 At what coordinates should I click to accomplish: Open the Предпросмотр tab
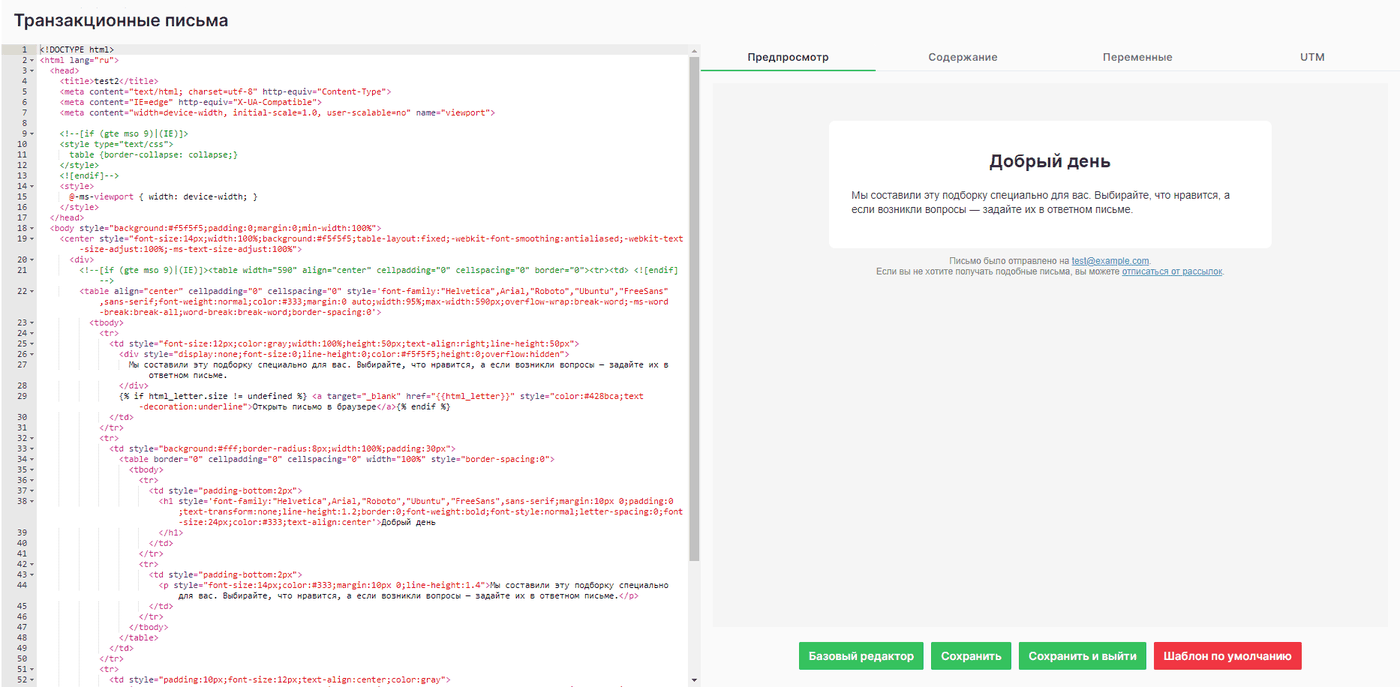(x=788, y=57)
